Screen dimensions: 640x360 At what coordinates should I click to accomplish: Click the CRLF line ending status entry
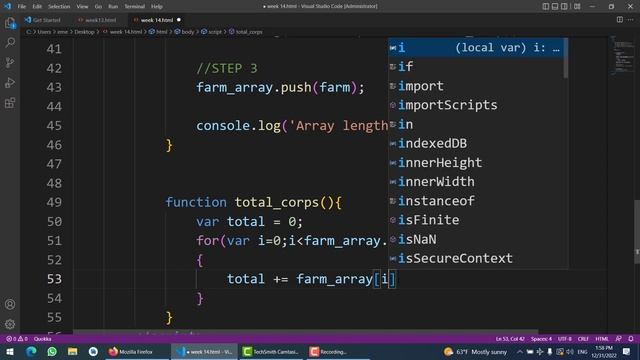(583, 339)
